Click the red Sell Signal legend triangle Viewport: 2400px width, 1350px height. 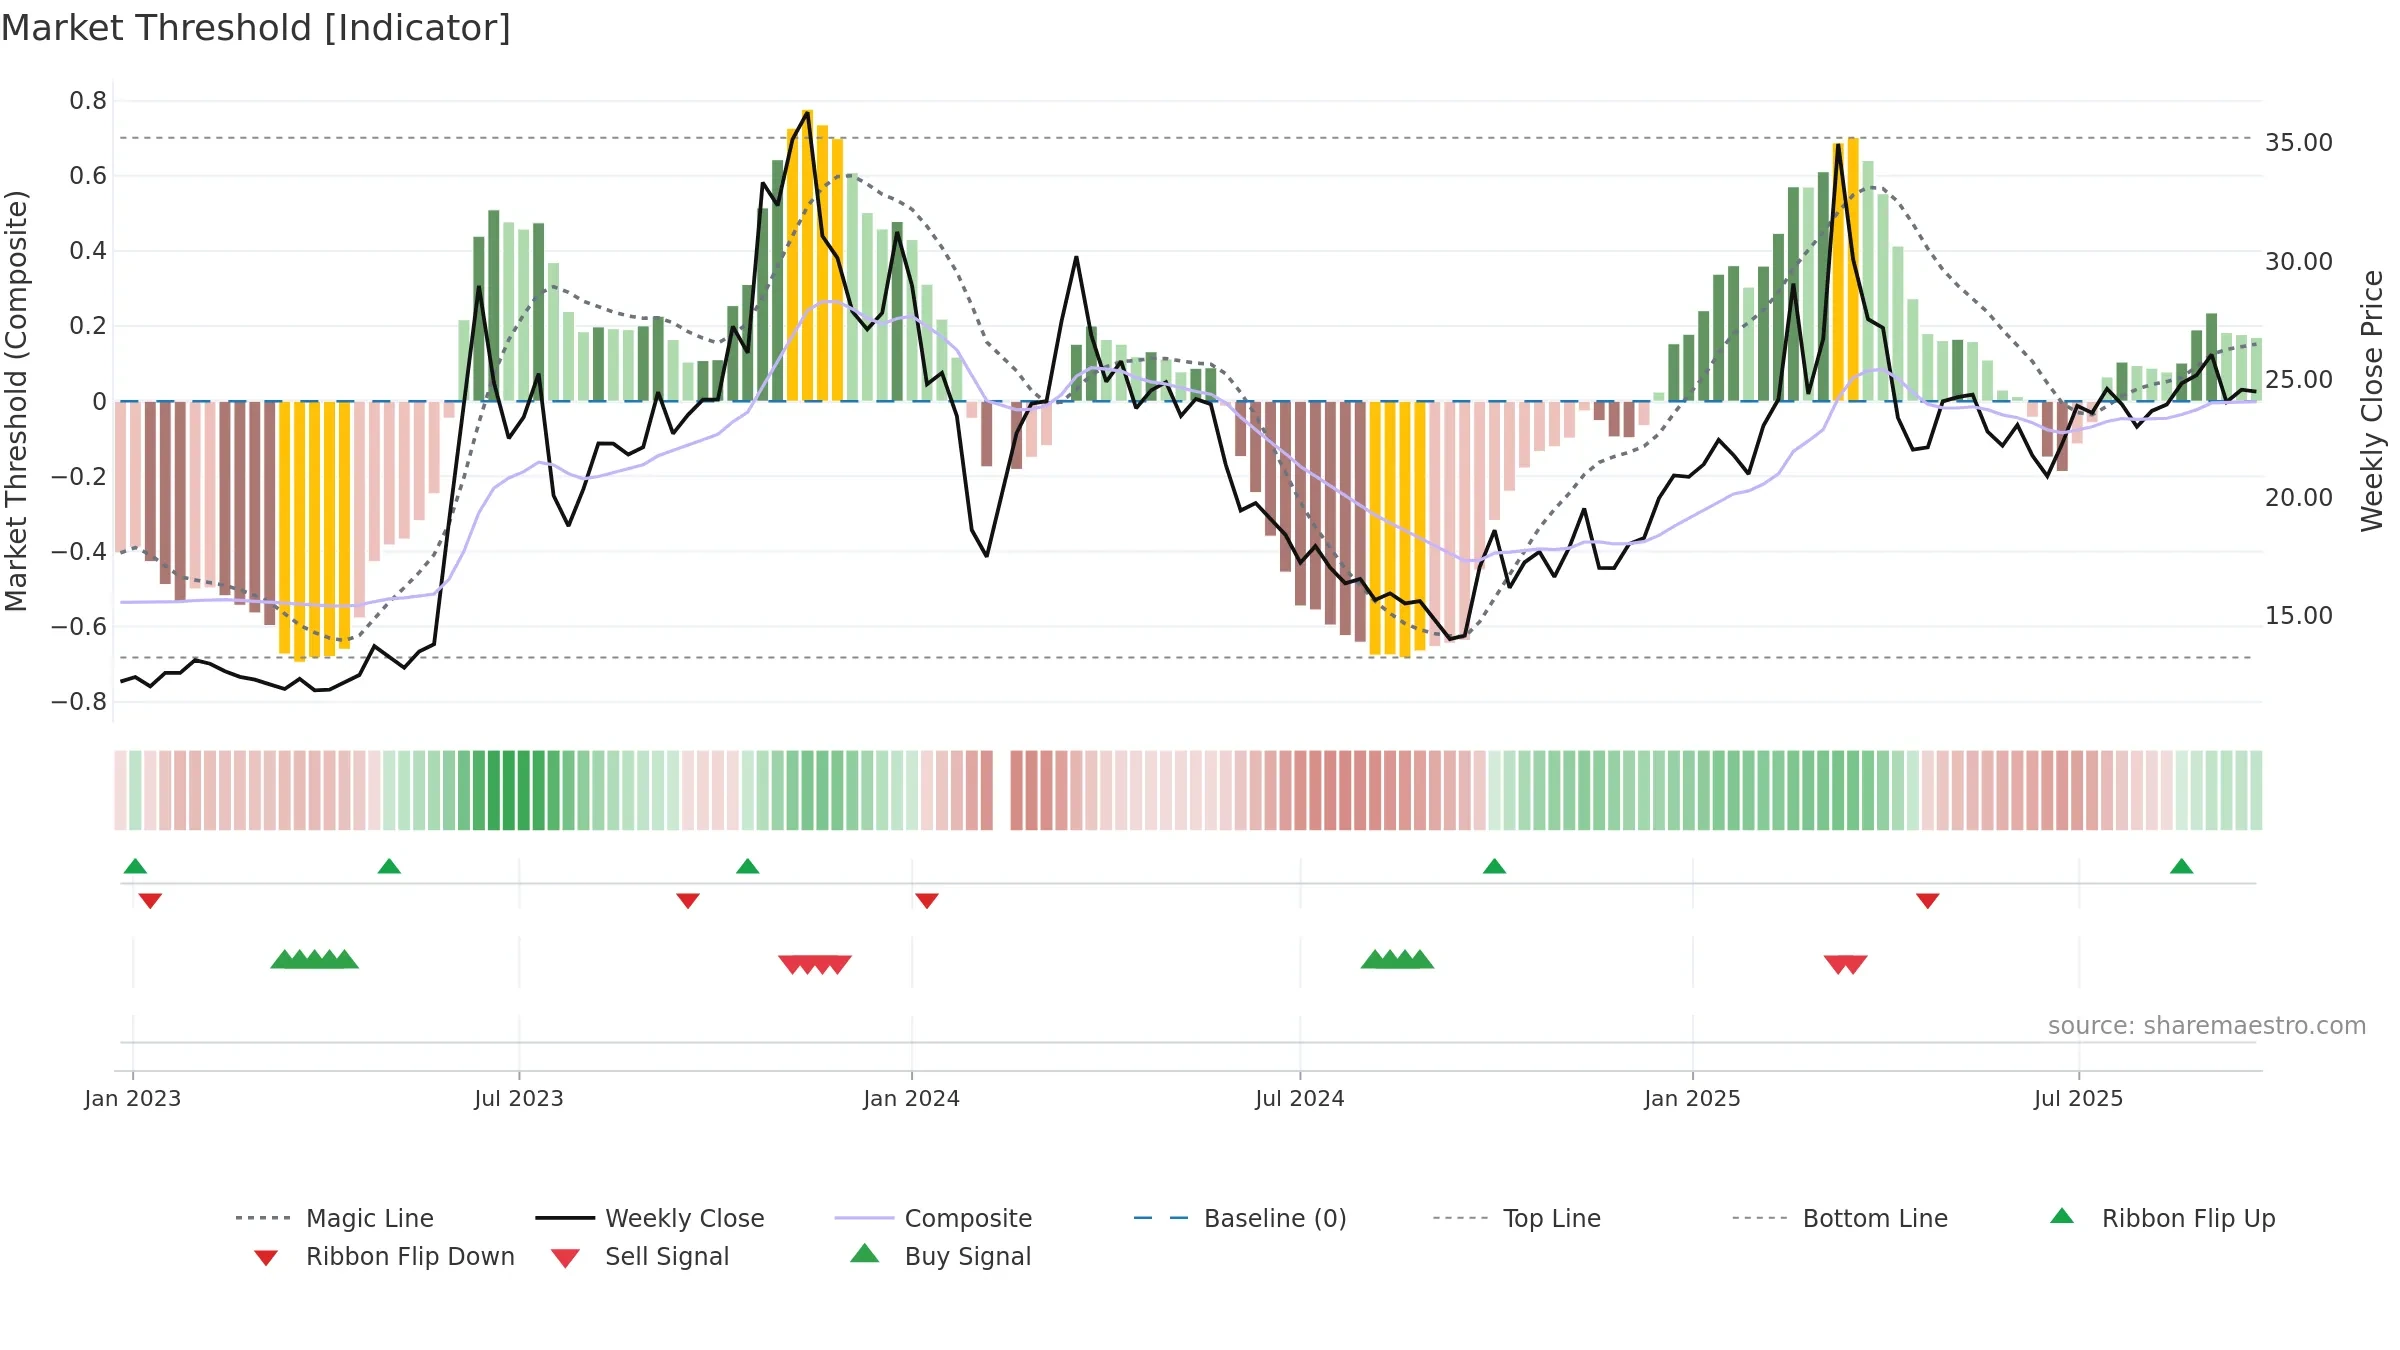(565, 1258)
